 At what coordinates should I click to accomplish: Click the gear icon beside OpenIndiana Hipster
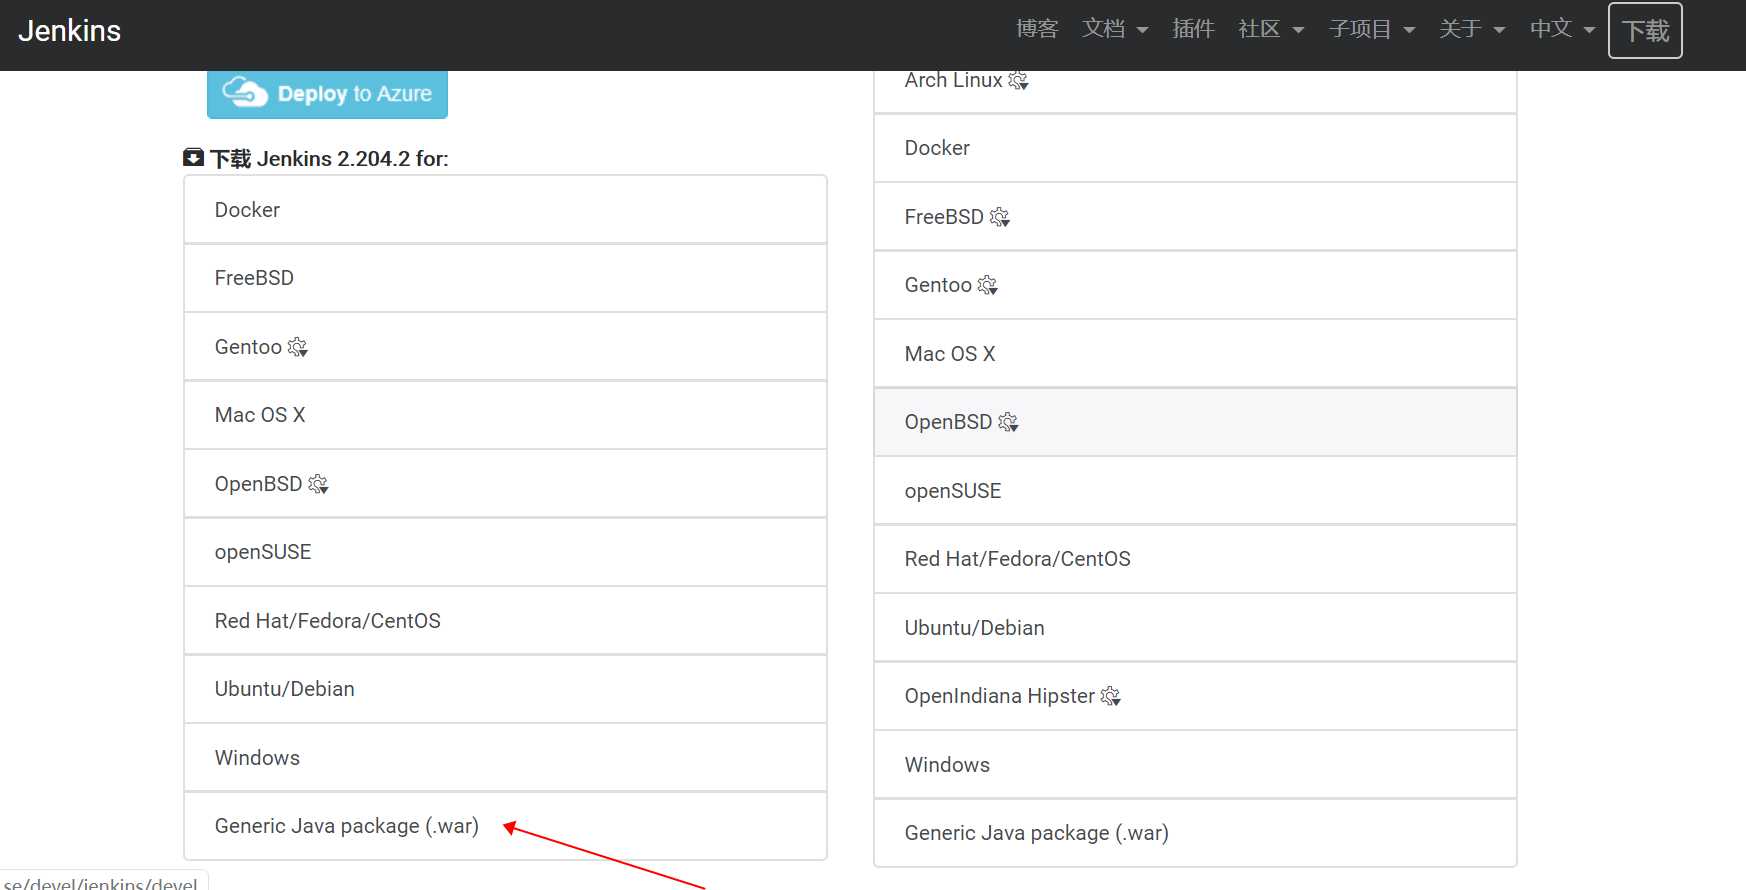click(x=1110, y=696)
